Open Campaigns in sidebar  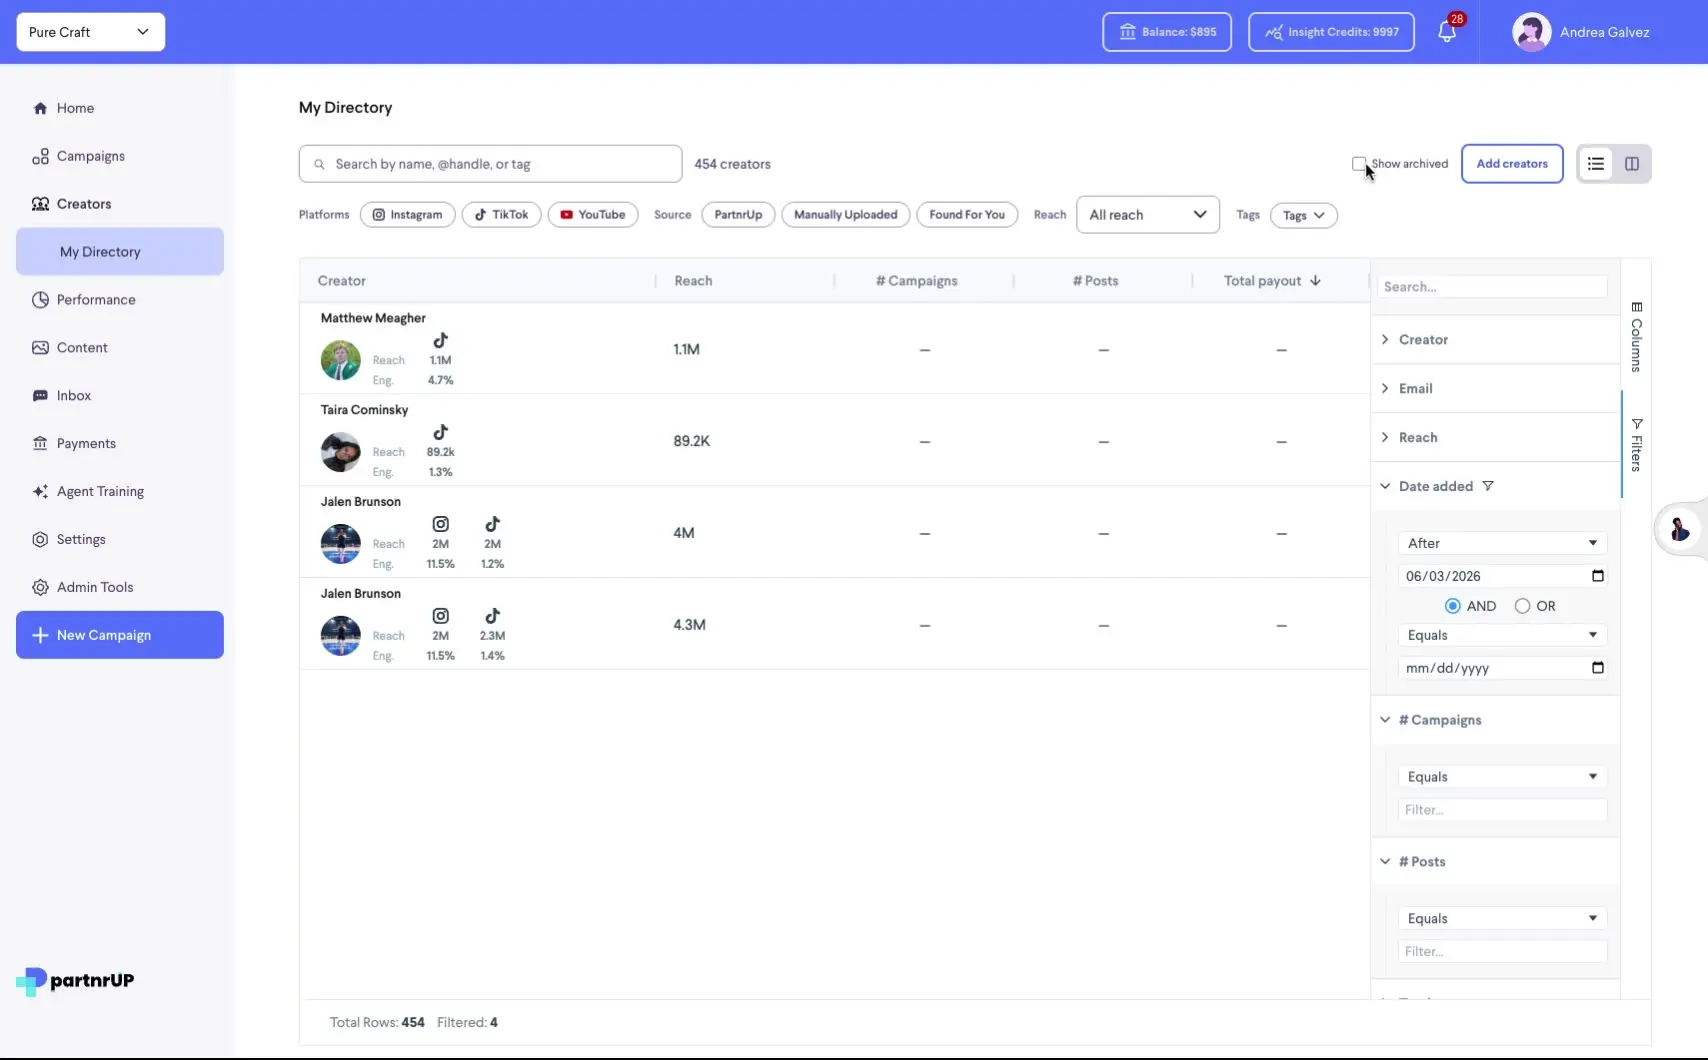(119, 156)
